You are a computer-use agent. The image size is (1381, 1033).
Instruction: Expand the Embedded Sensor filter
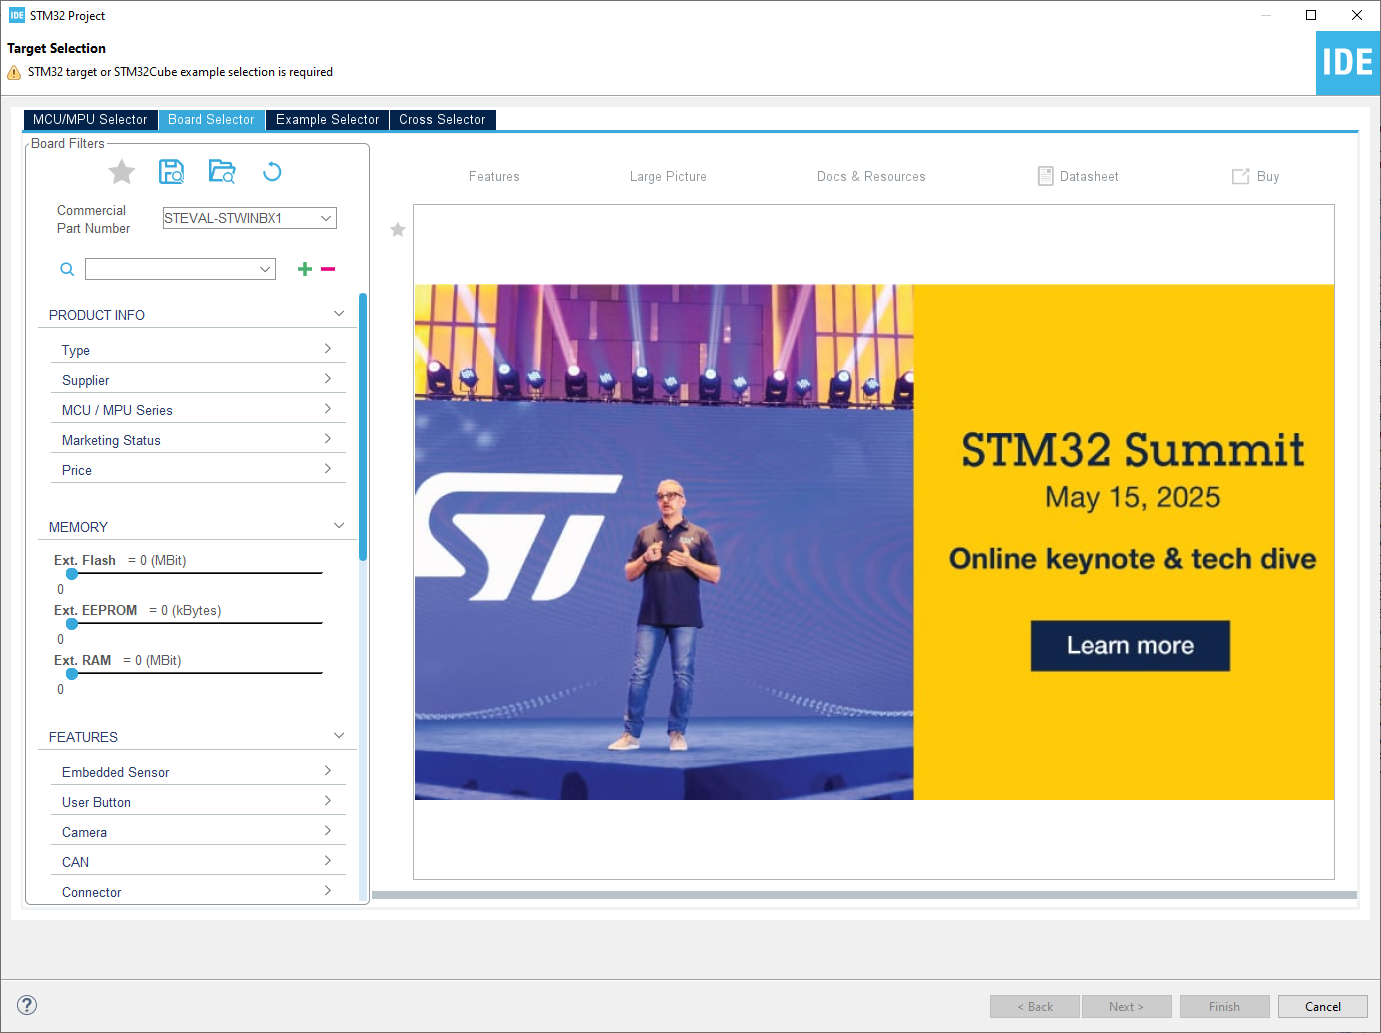tap(327, 771)
